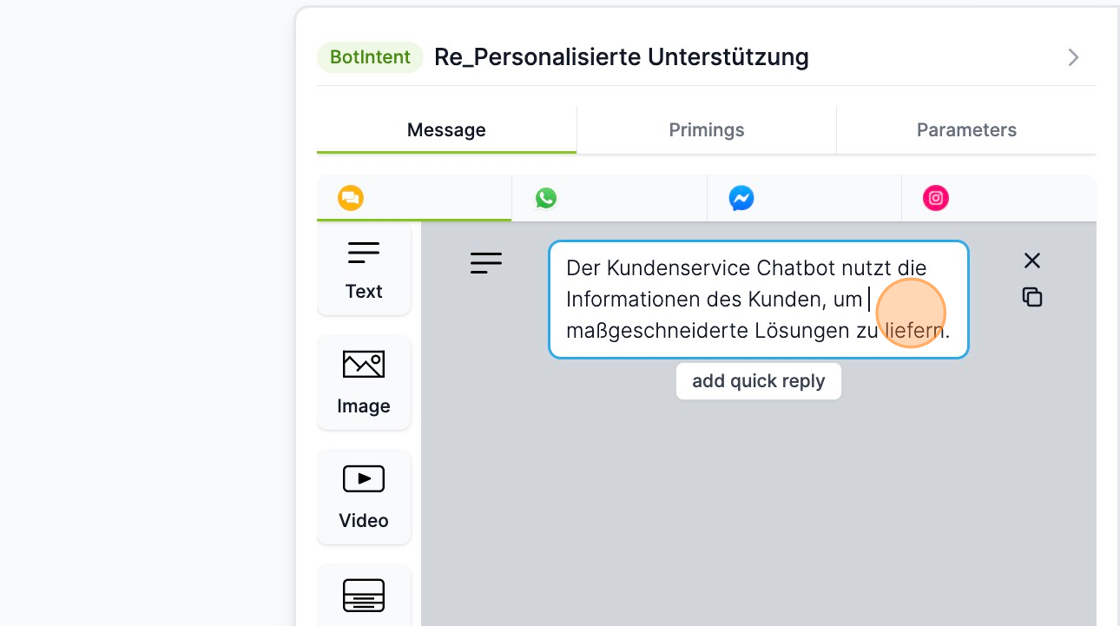Duplicate the message with copy icon
The width and height of the screenshot is (1120, 626).
[x=1032, y=297]
